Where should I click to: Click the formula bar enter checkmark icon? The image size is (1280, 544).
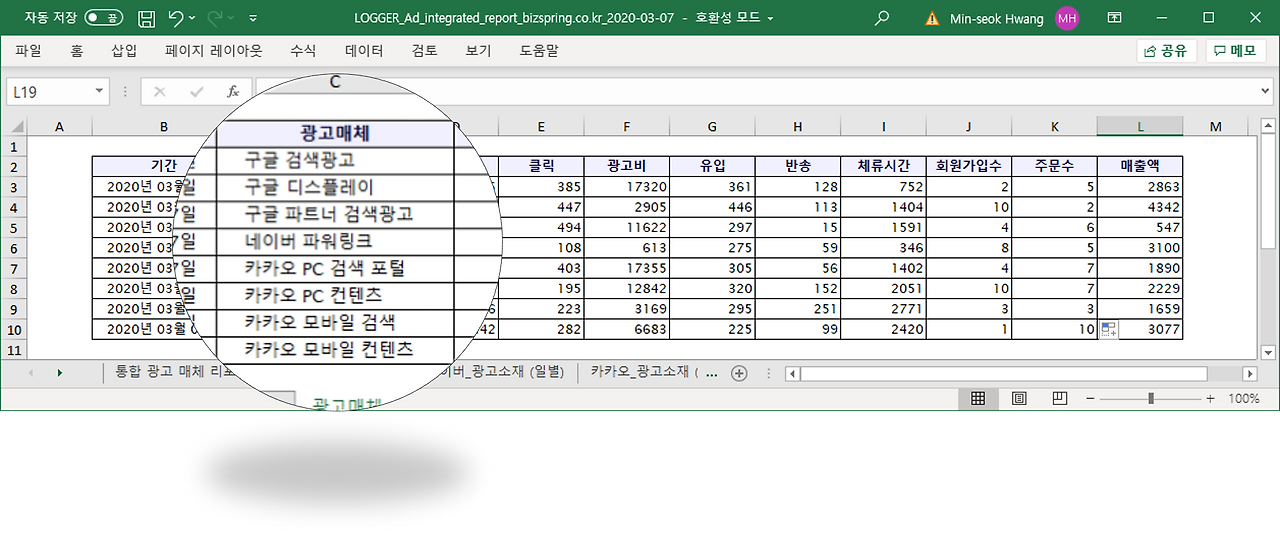tap(196, 92)
